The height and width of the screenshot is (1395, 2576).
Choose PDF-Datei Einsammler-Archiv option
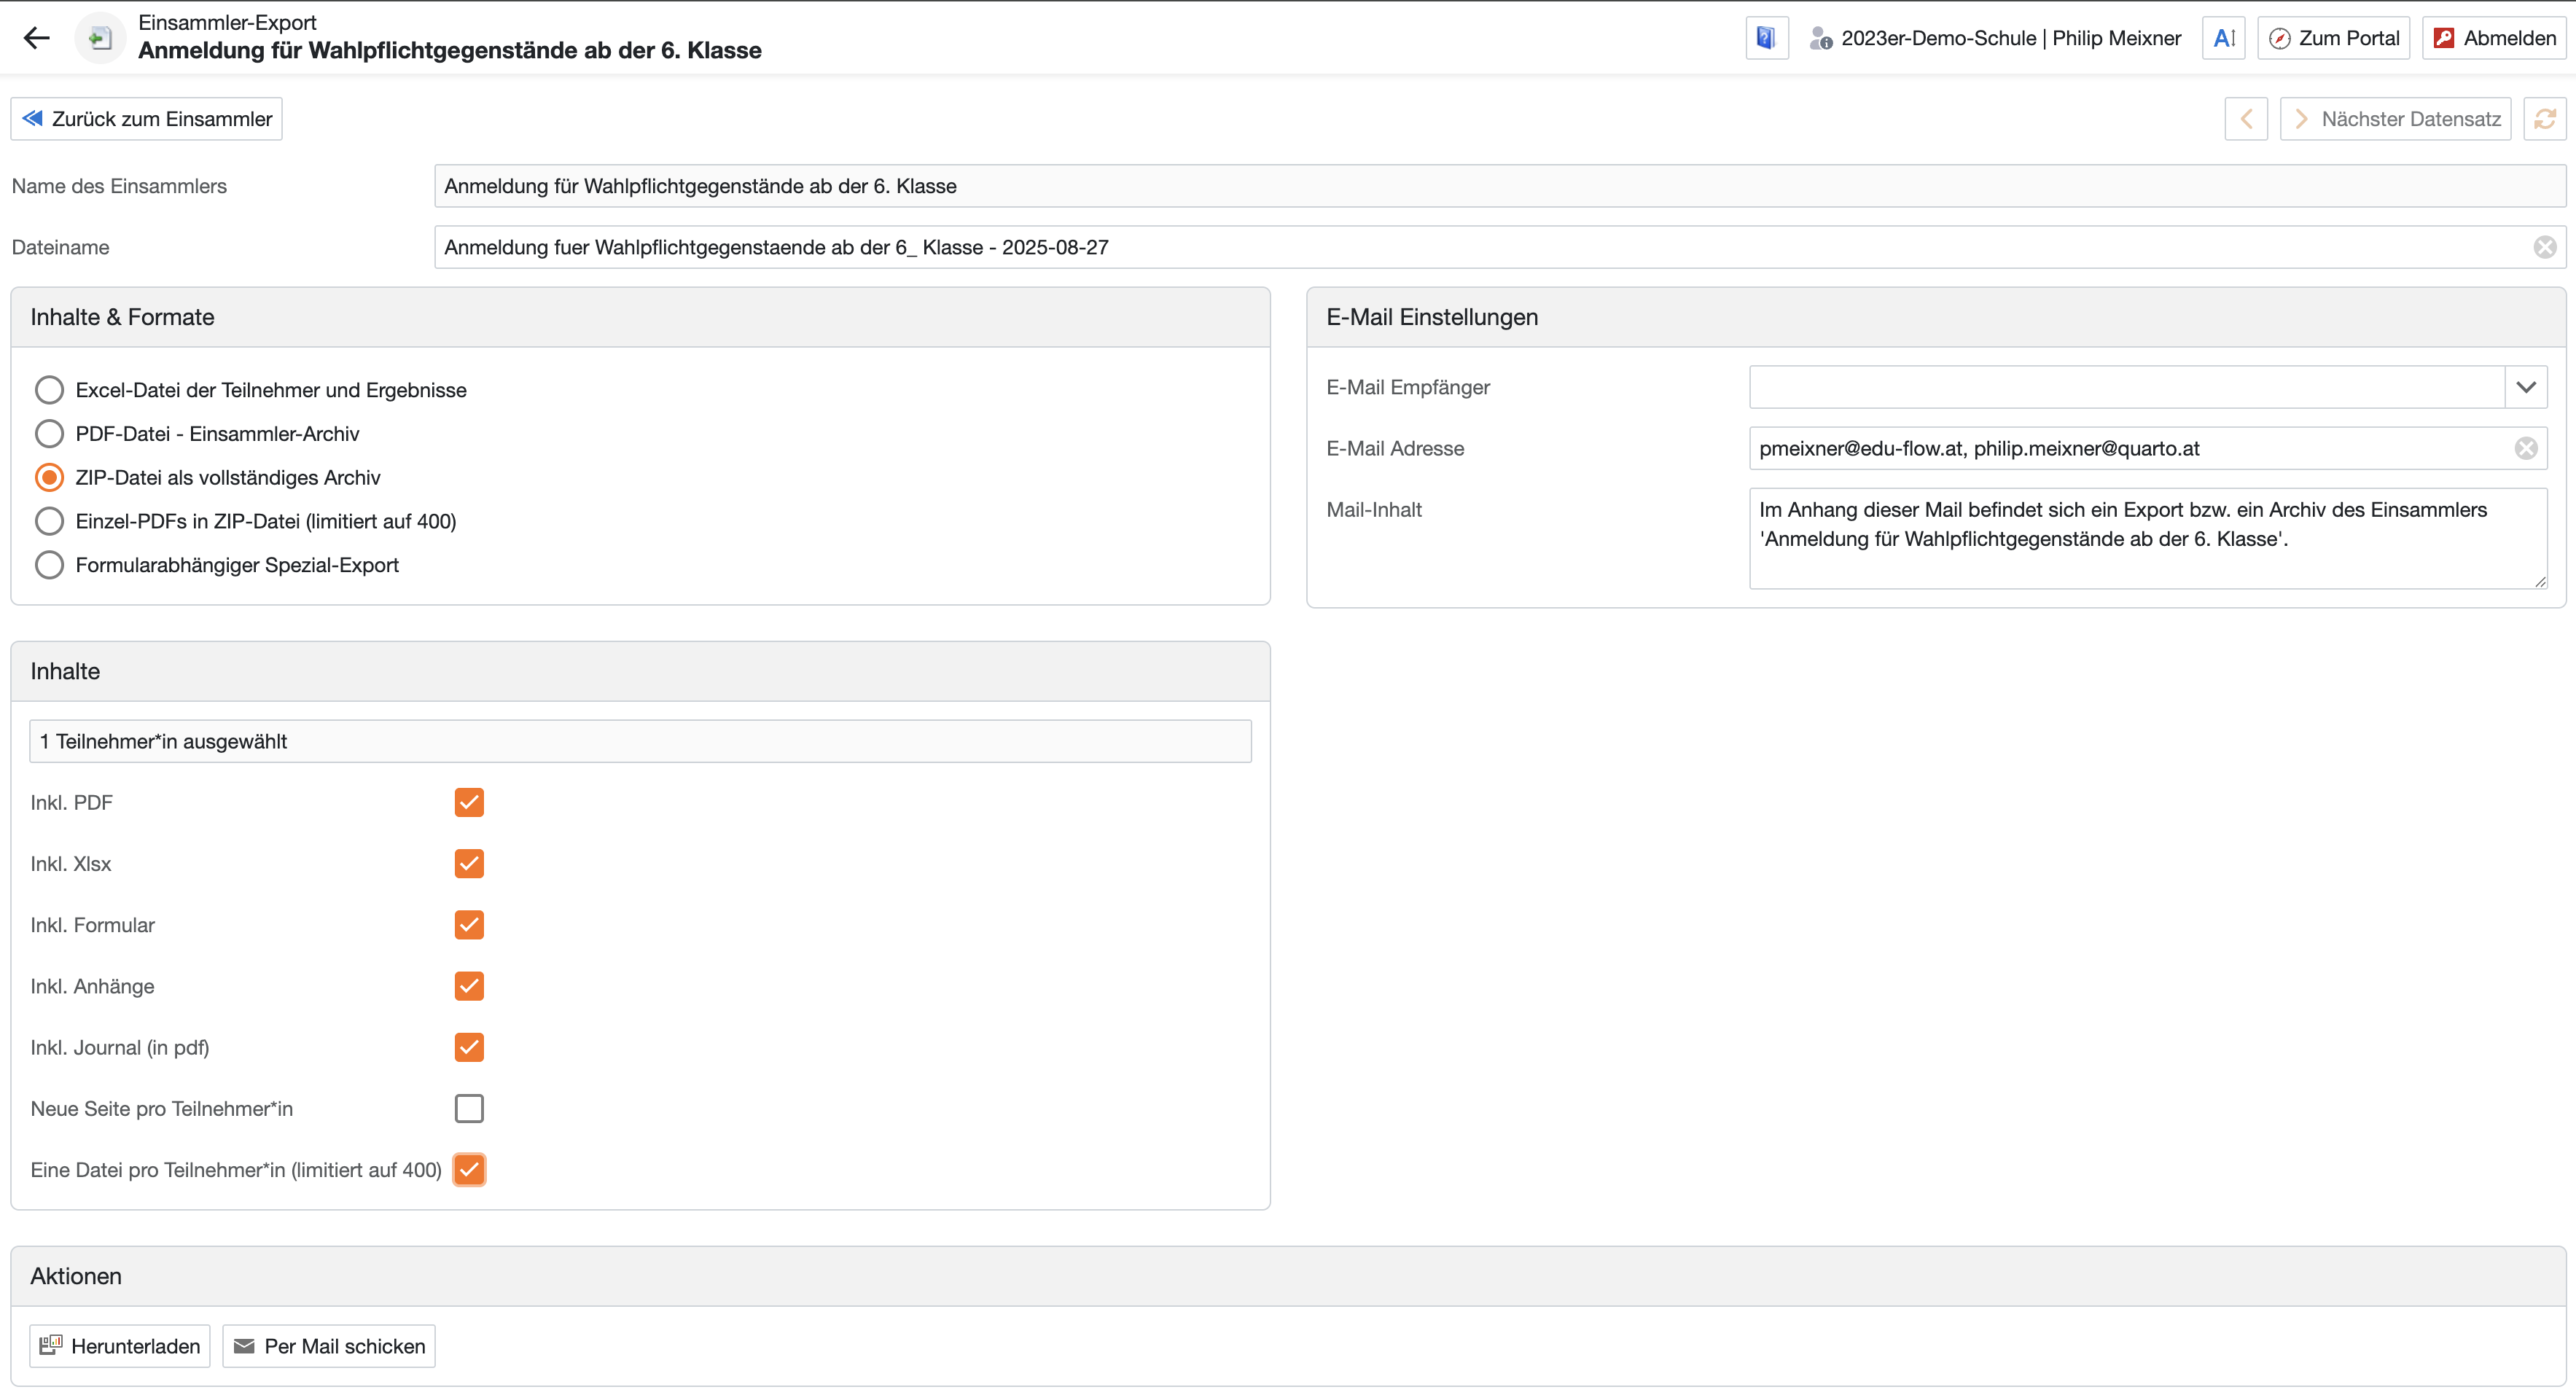coord(49,434)
